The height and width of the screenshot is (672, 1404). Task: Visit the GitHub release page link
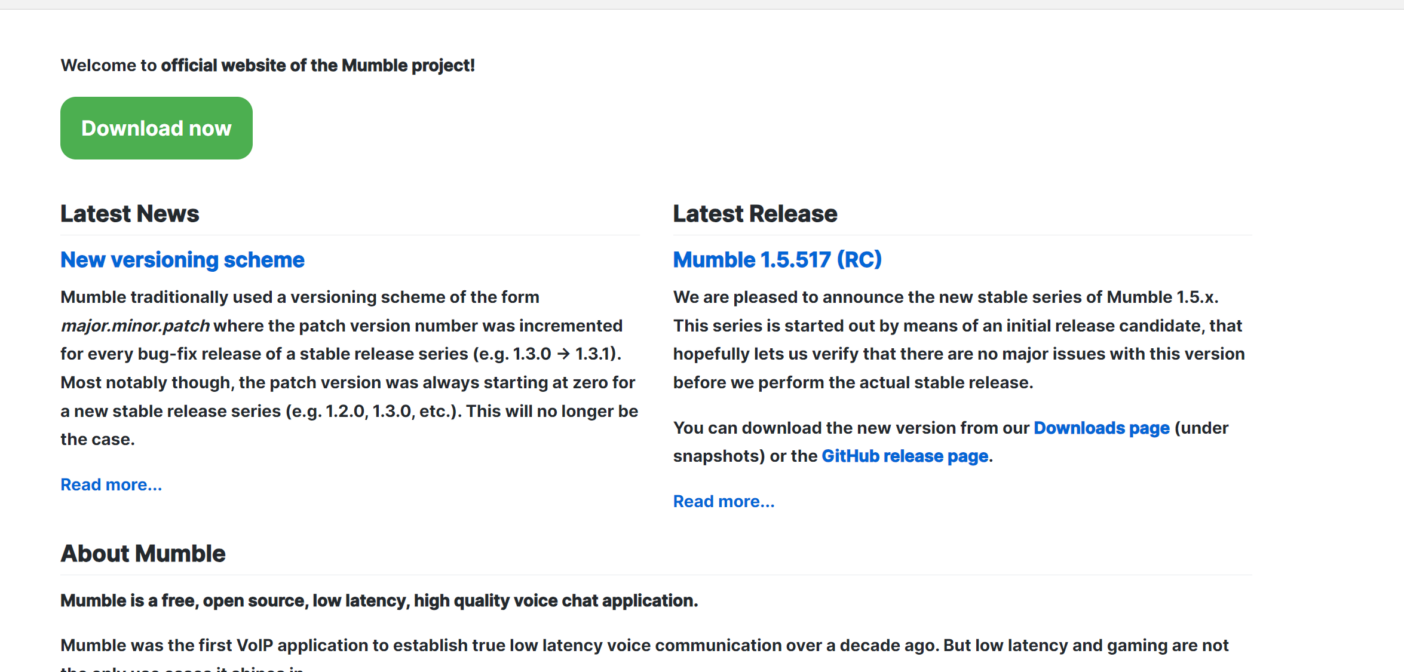tap(904, 456)
